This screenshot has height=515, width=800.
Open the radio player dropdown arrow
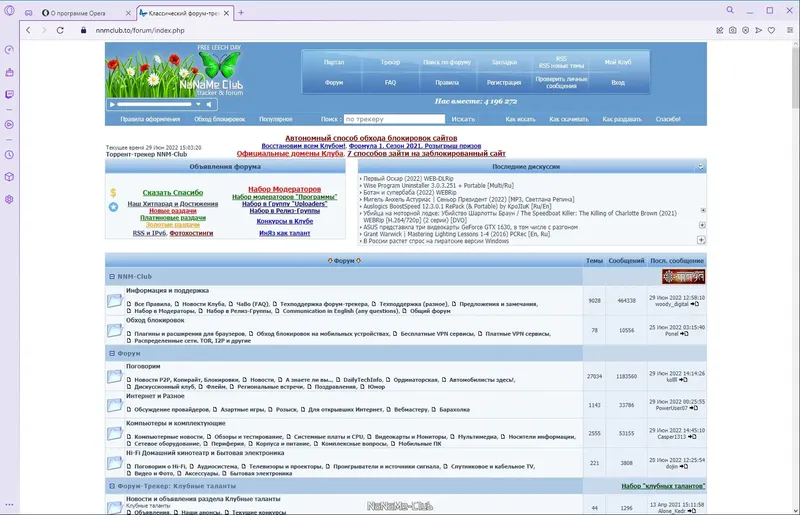tap(198, 104)
